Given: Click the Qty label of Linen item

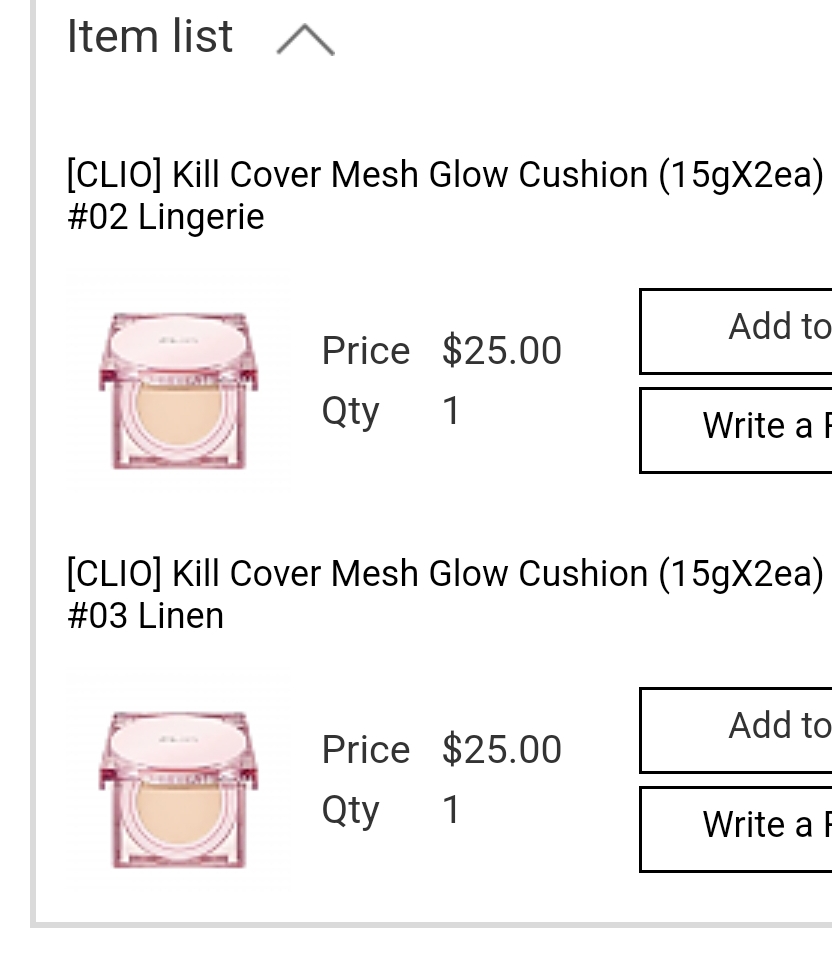Looking at the screenshot, I should tap(350, 810).
